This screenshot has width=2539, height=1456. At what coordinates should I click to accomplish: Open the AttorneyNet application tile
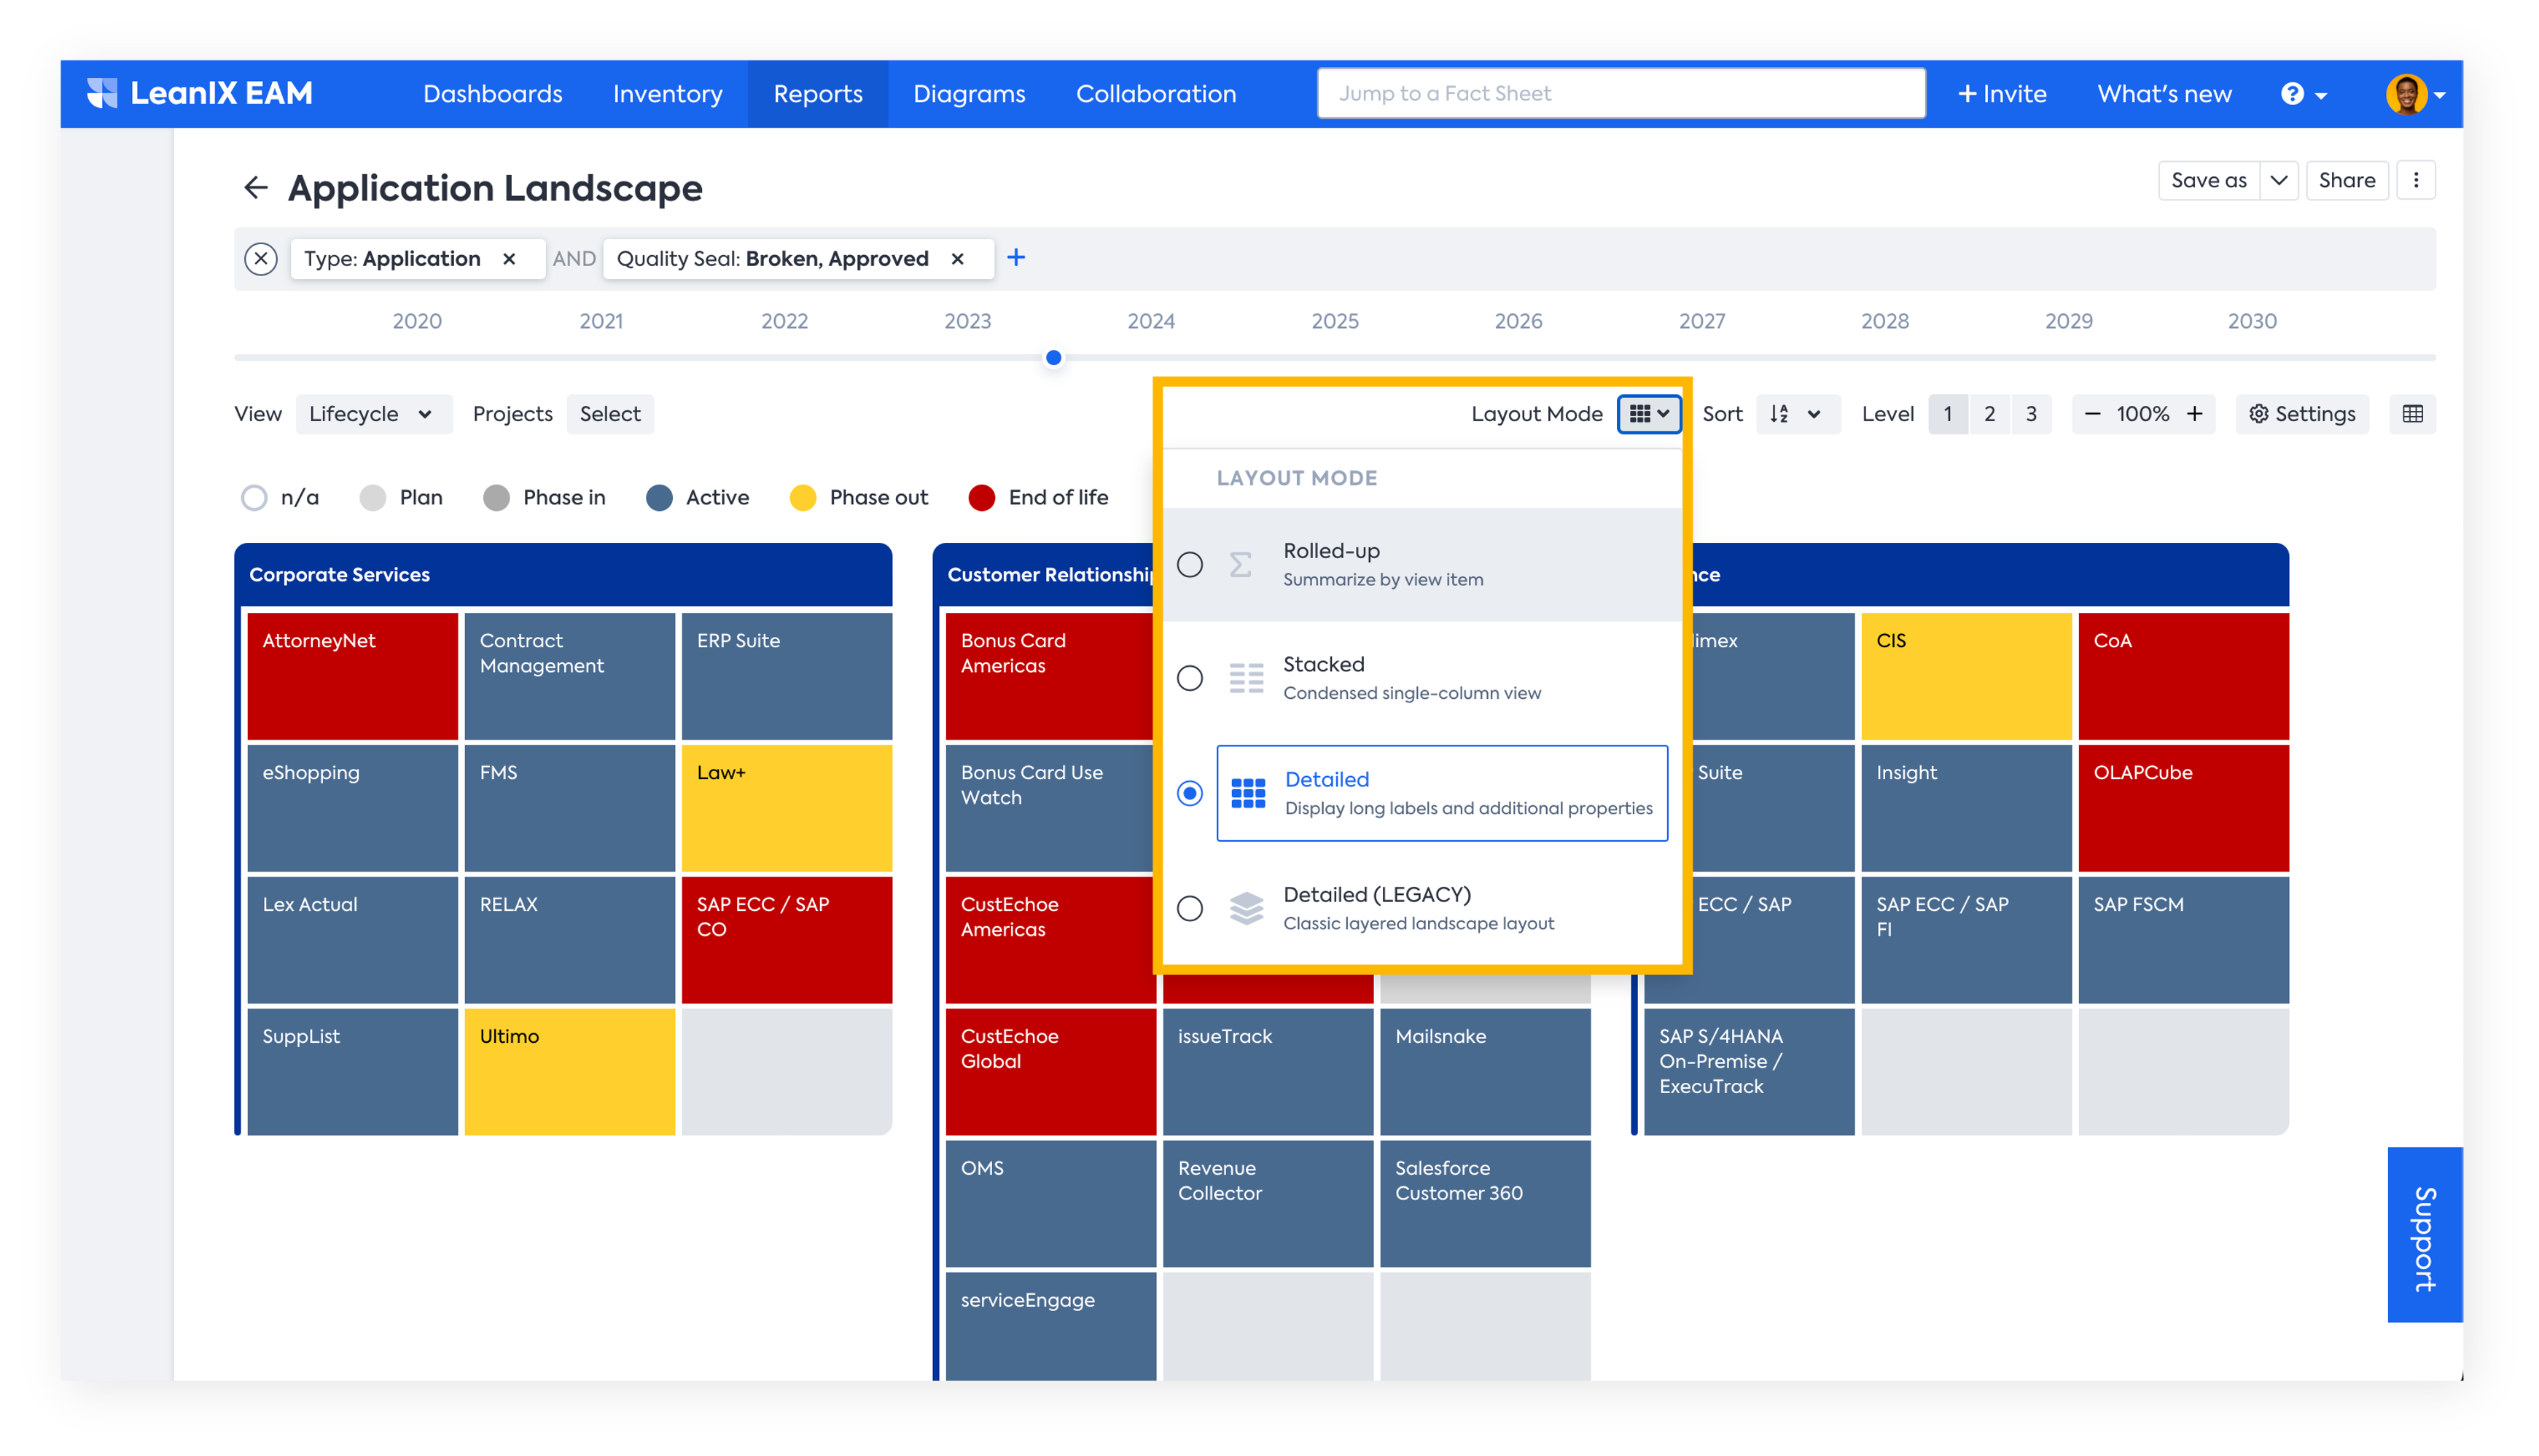352,676
